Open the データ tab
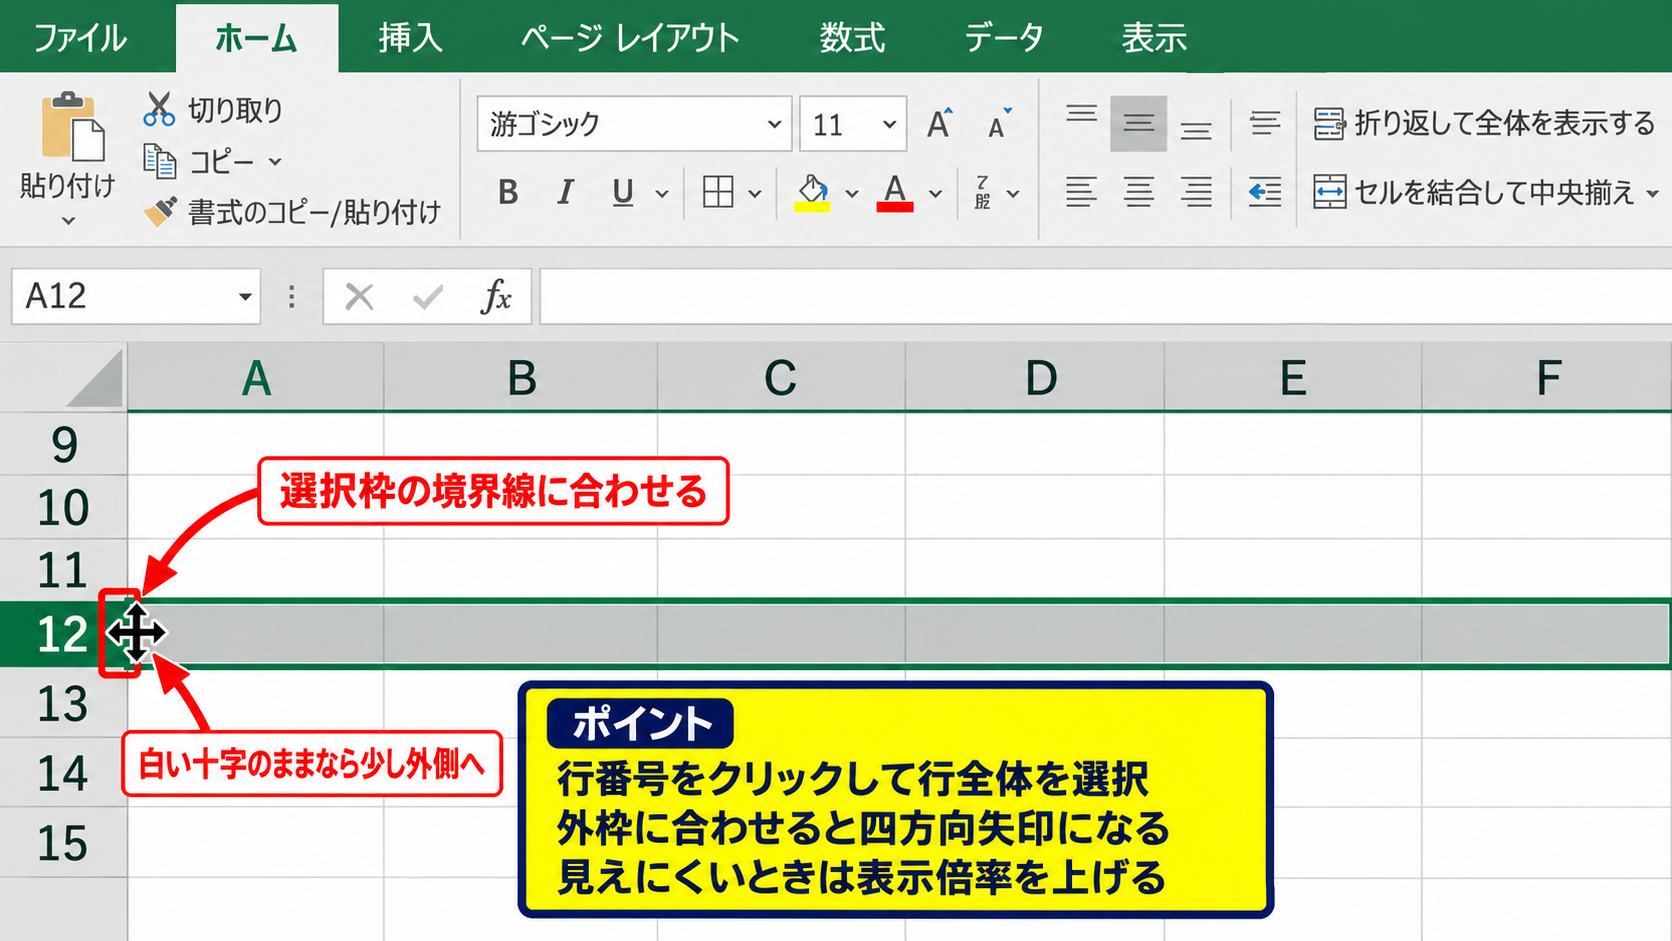 tap(1004, 38)
